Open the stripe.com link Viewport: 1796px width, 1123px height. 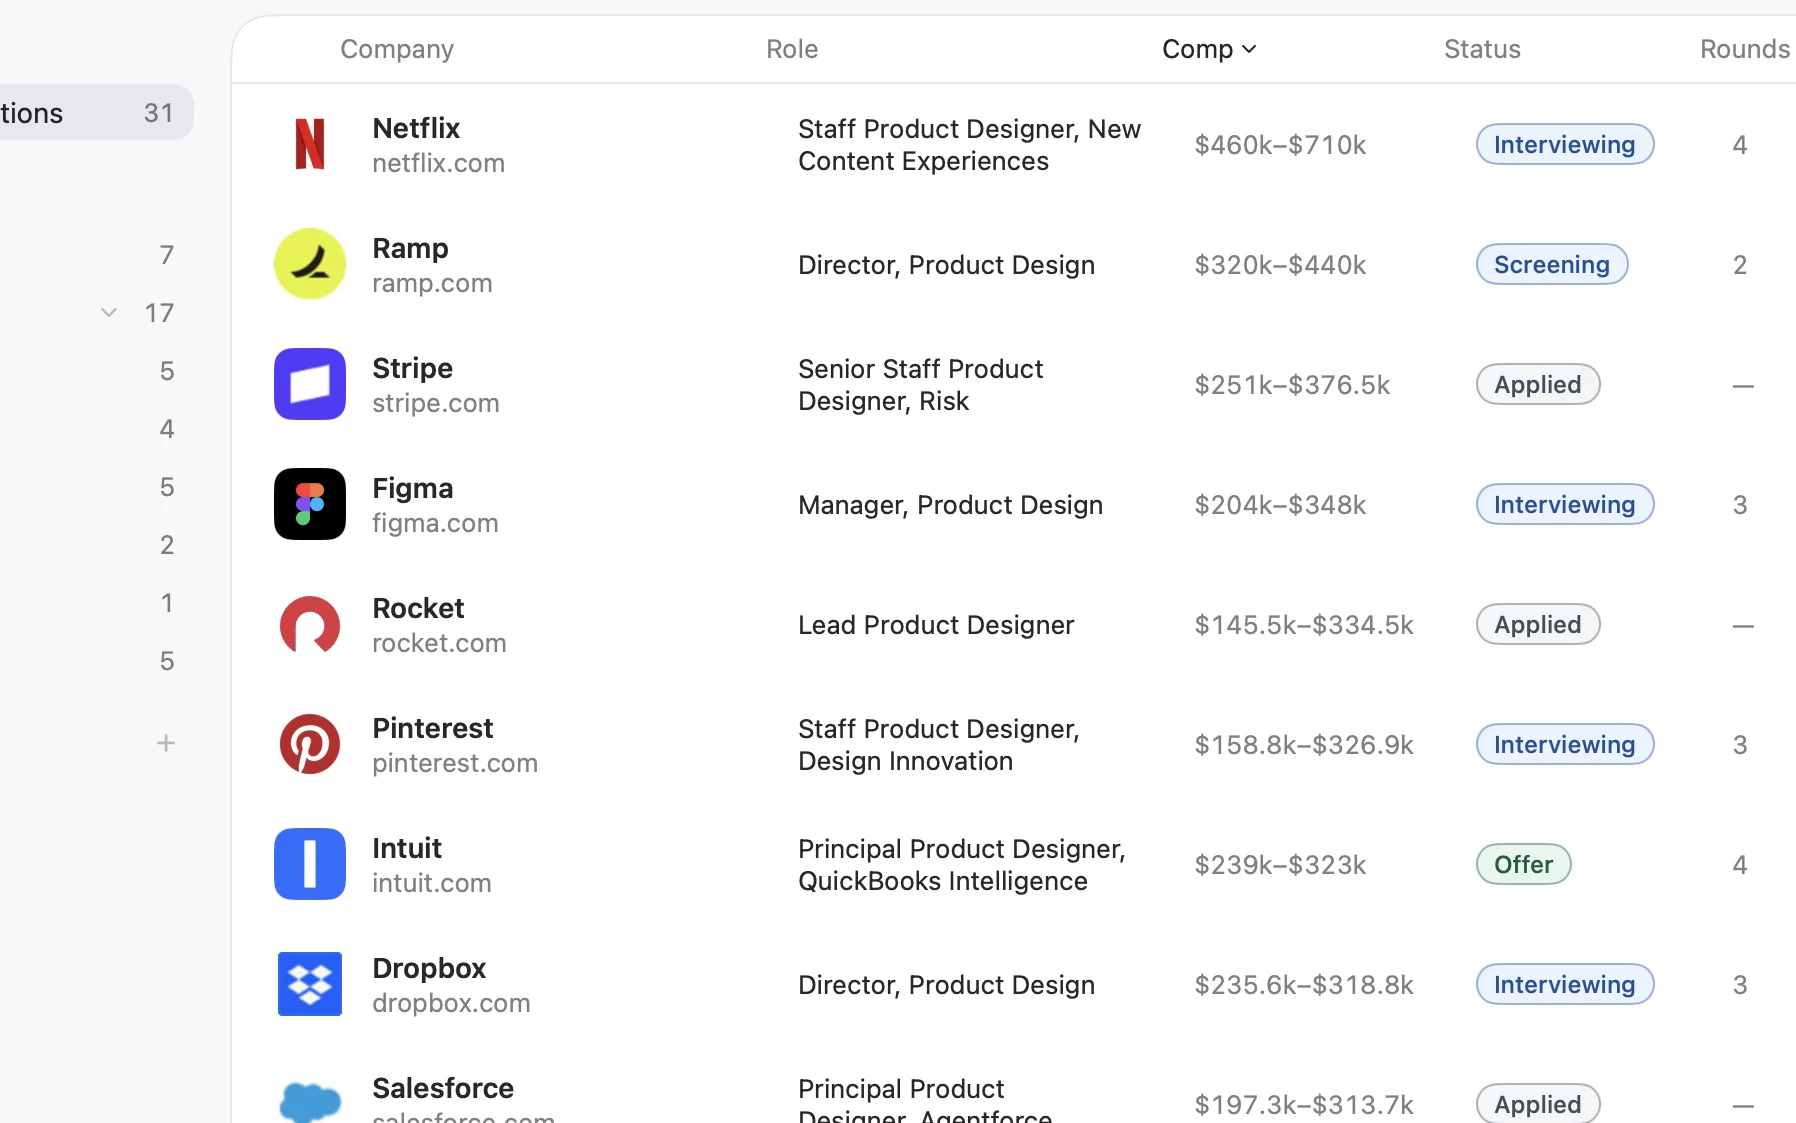click(x=435, y=403)
